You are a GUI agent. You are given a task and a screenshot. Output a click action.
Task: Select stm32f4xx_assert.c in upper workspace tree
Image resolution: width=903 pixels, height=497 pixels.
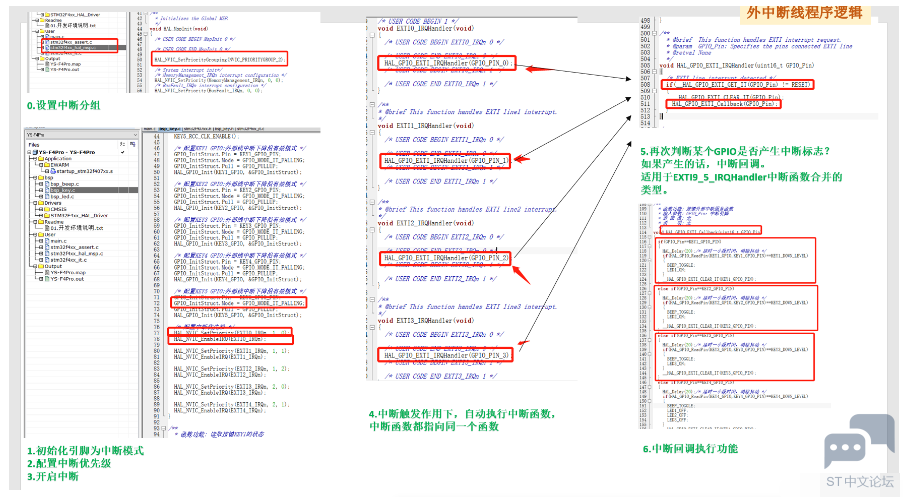tap(71, 42)
